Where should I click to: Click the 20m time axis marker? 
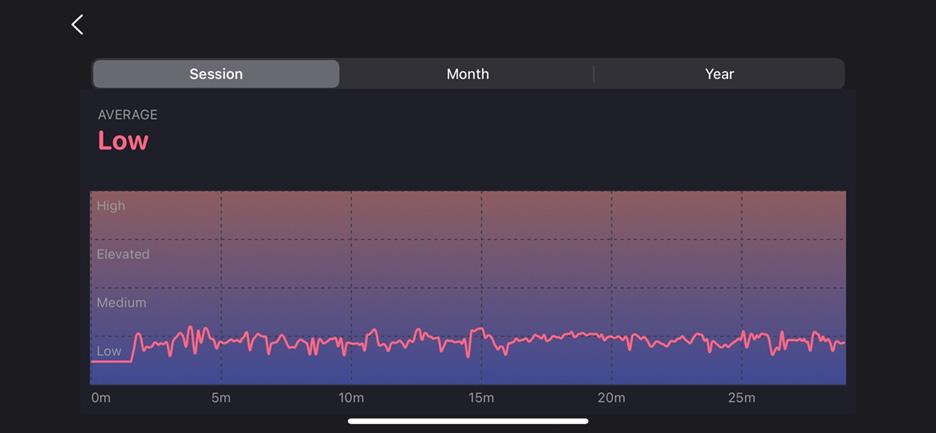click(611, 398)
